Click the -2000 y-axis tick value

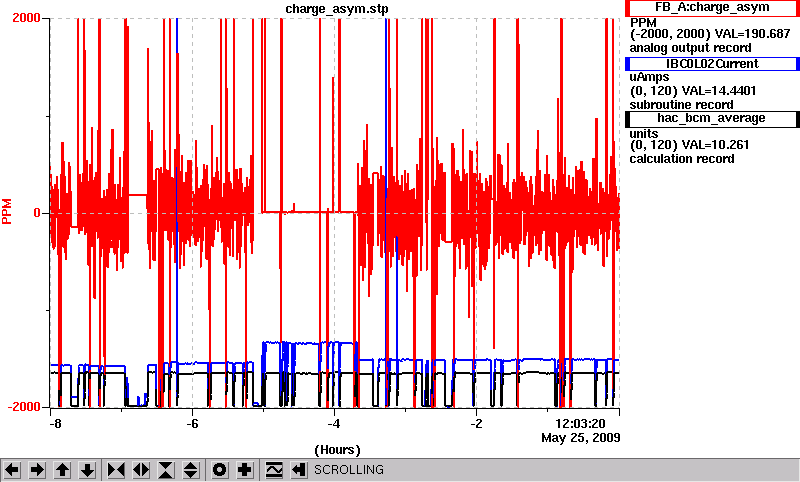(23, 407)
